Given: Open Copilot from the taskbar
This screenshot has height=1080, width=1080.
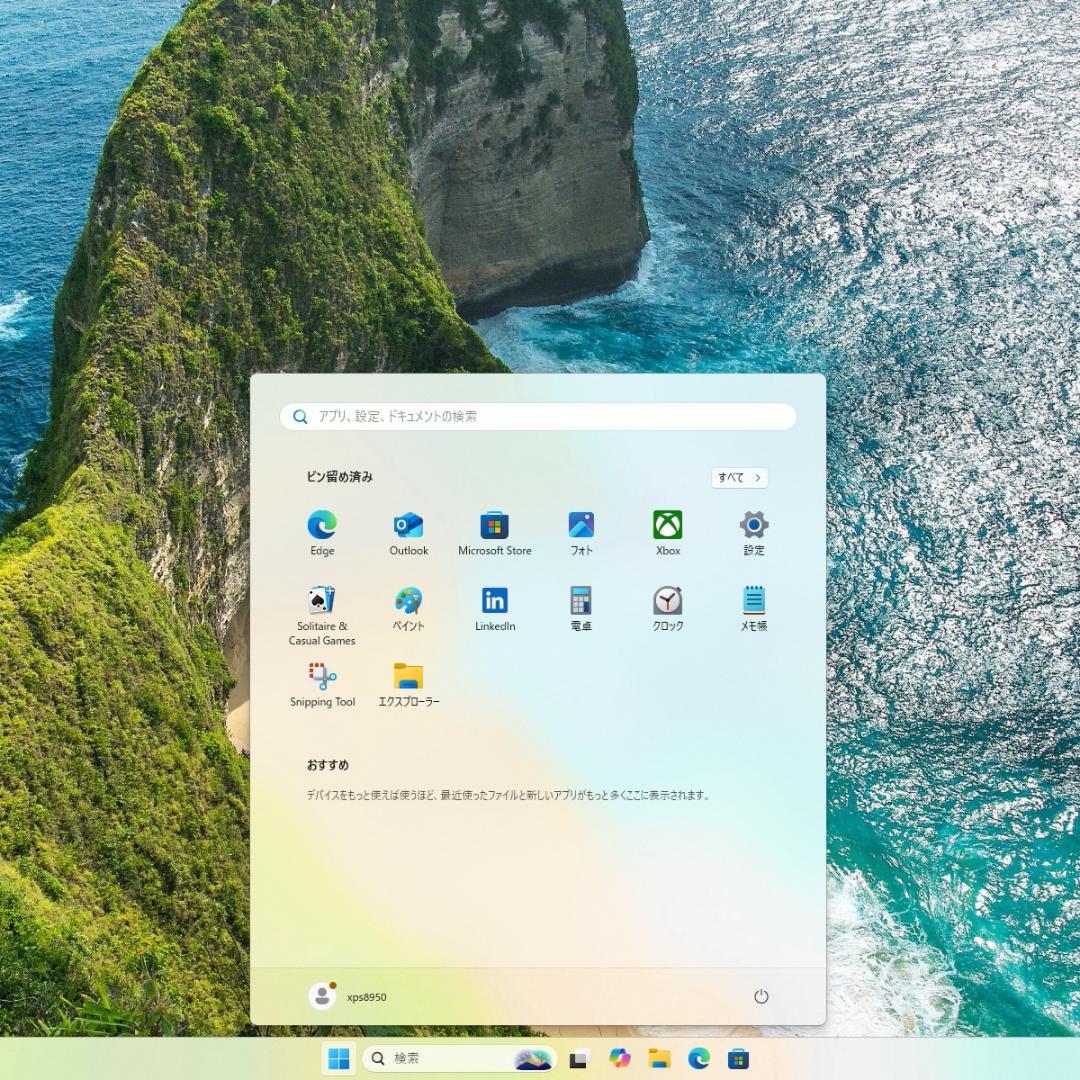Looking at the screenshot, I should pyautogui.click(x=619, y=1058).
